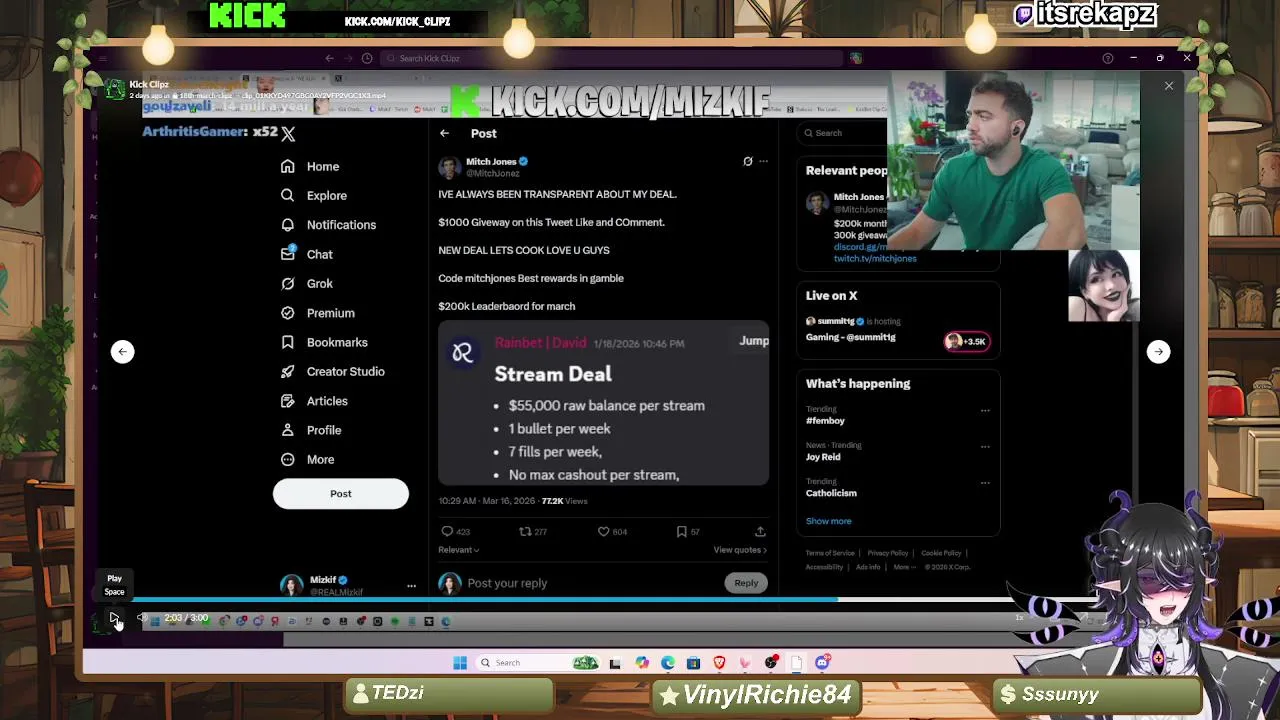Click the twitch.tv/mitchjones link
The width and height of the screenshot is (1280, 720).
click(x=875, y=259)
